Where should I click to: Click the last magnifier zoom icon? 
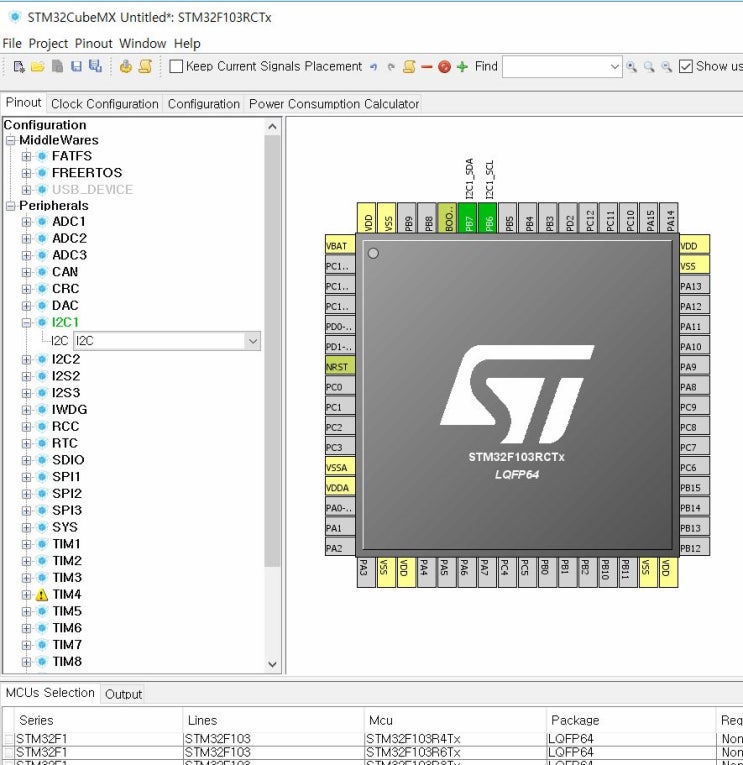tap(666, 67)
